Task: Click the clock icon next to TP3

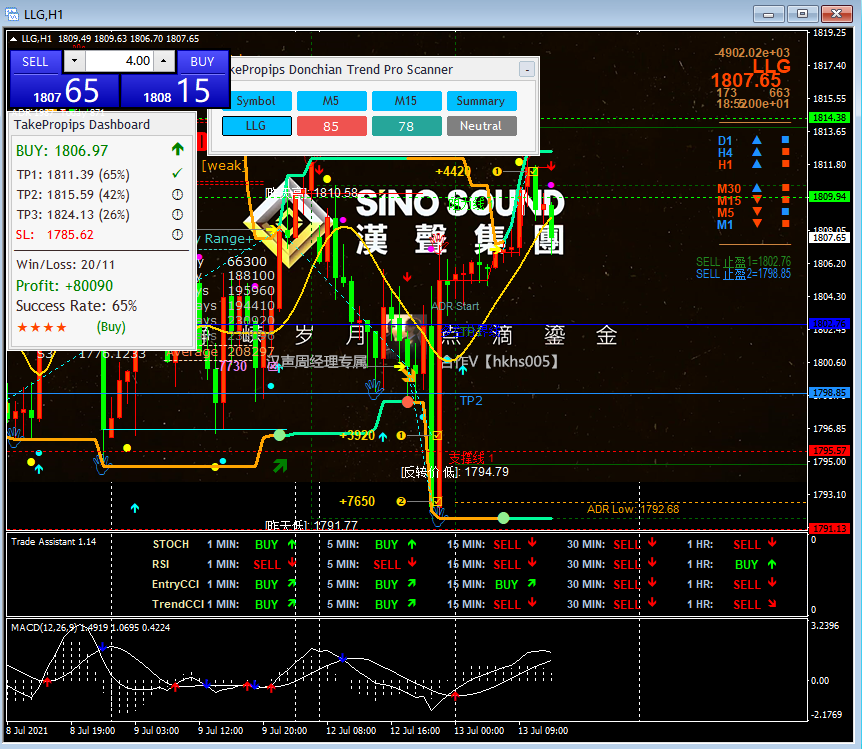Action: pos(177,214)
